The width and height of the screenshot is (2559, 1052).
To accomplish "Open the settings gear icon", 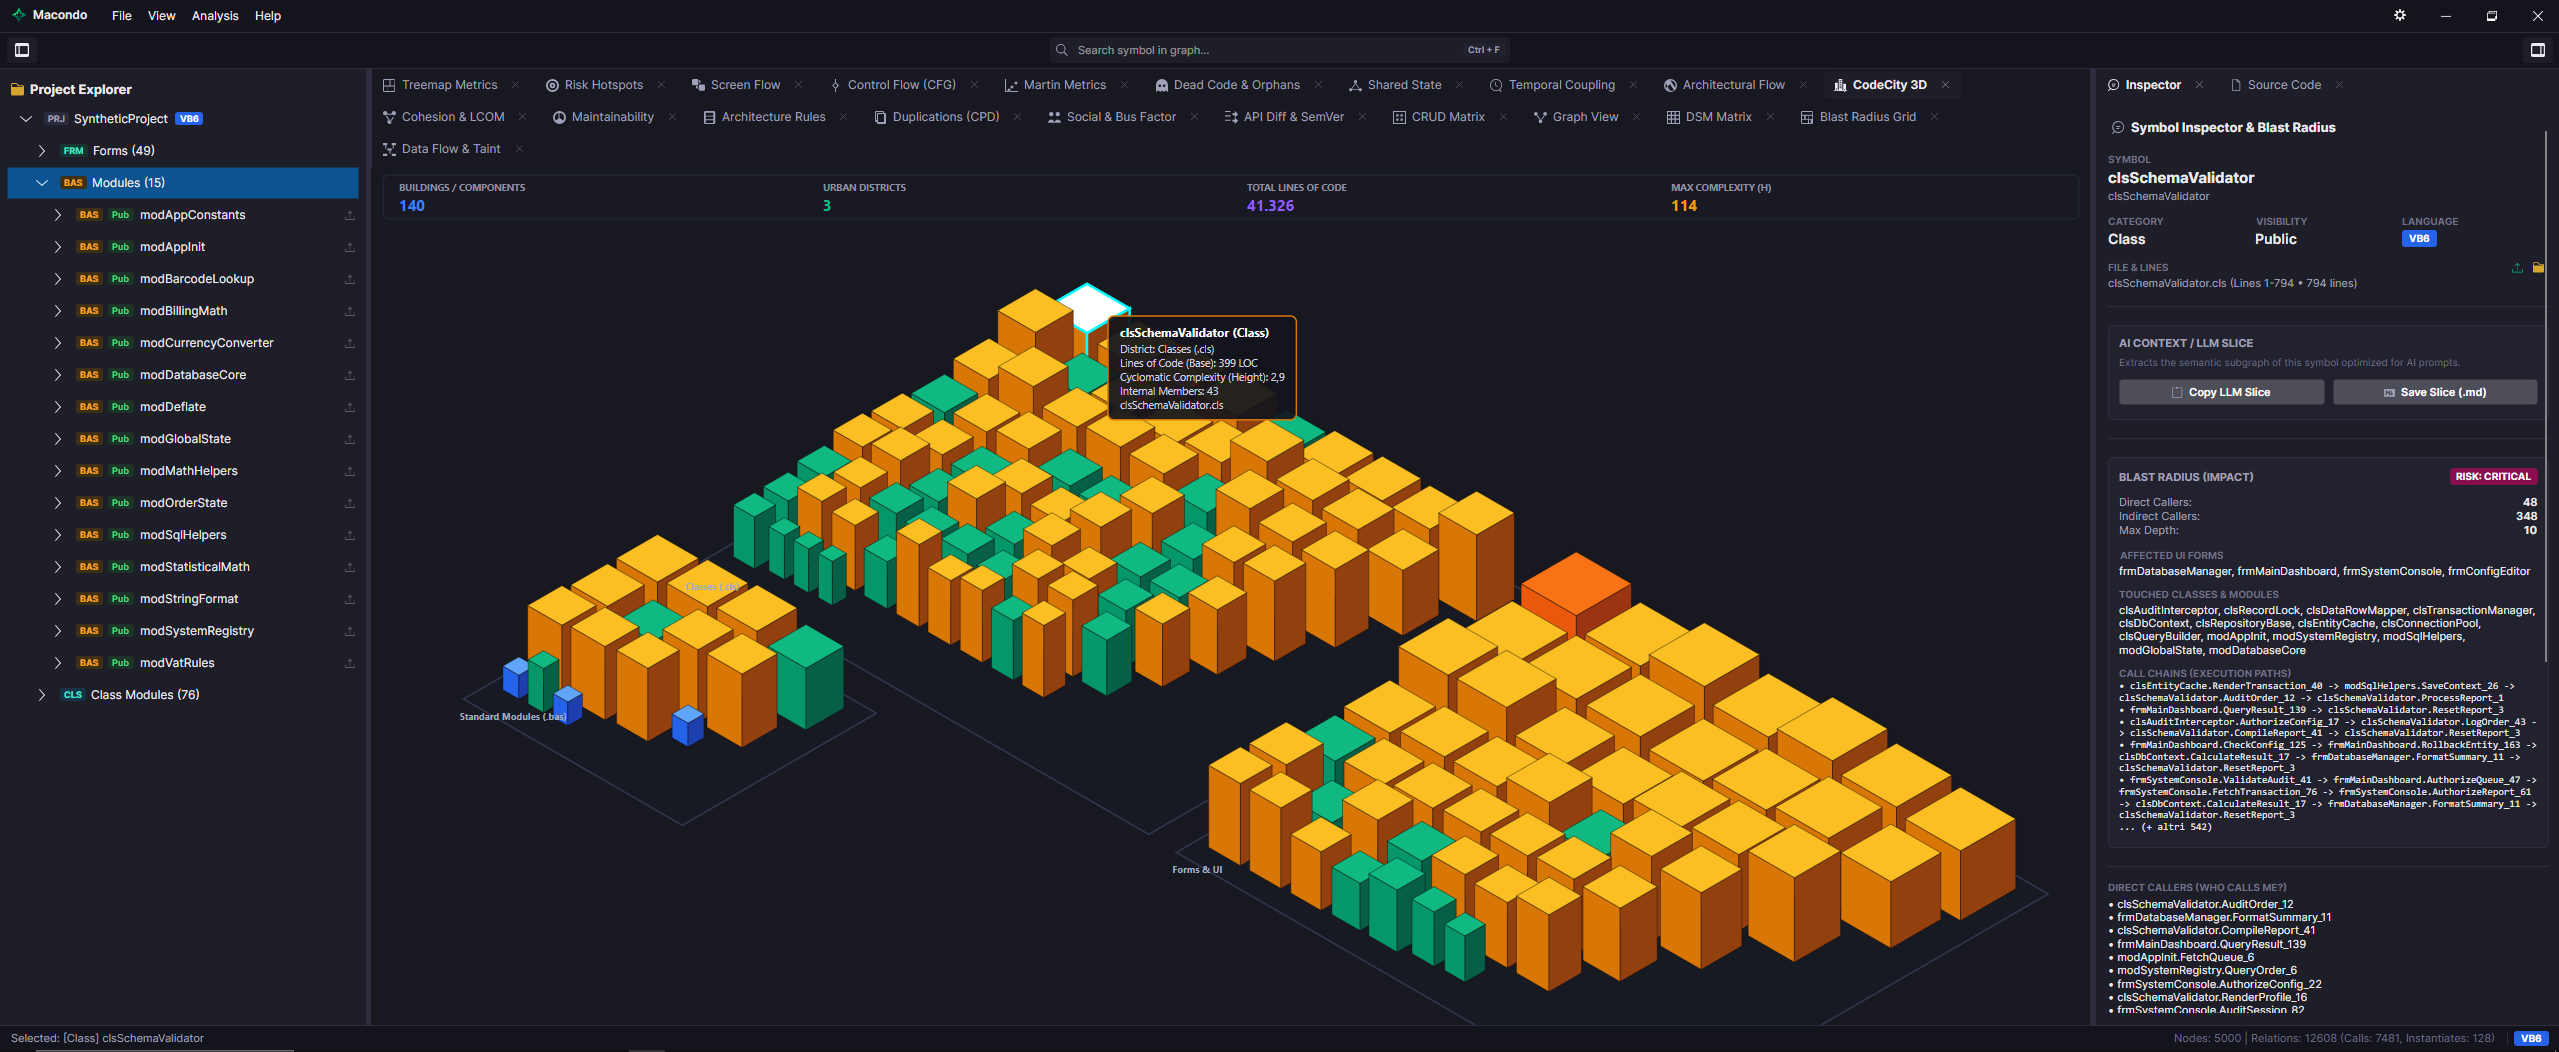I will pos(2399,15).
